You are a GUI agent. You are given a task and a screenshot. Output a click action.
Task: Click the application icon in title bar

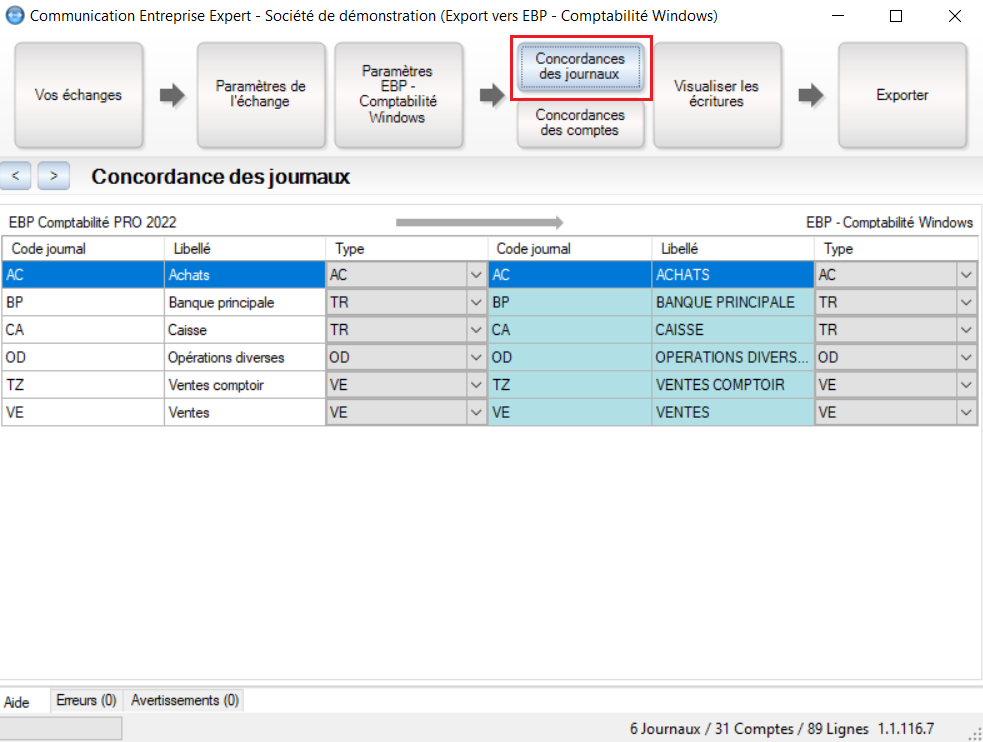(x=14, y=16)
